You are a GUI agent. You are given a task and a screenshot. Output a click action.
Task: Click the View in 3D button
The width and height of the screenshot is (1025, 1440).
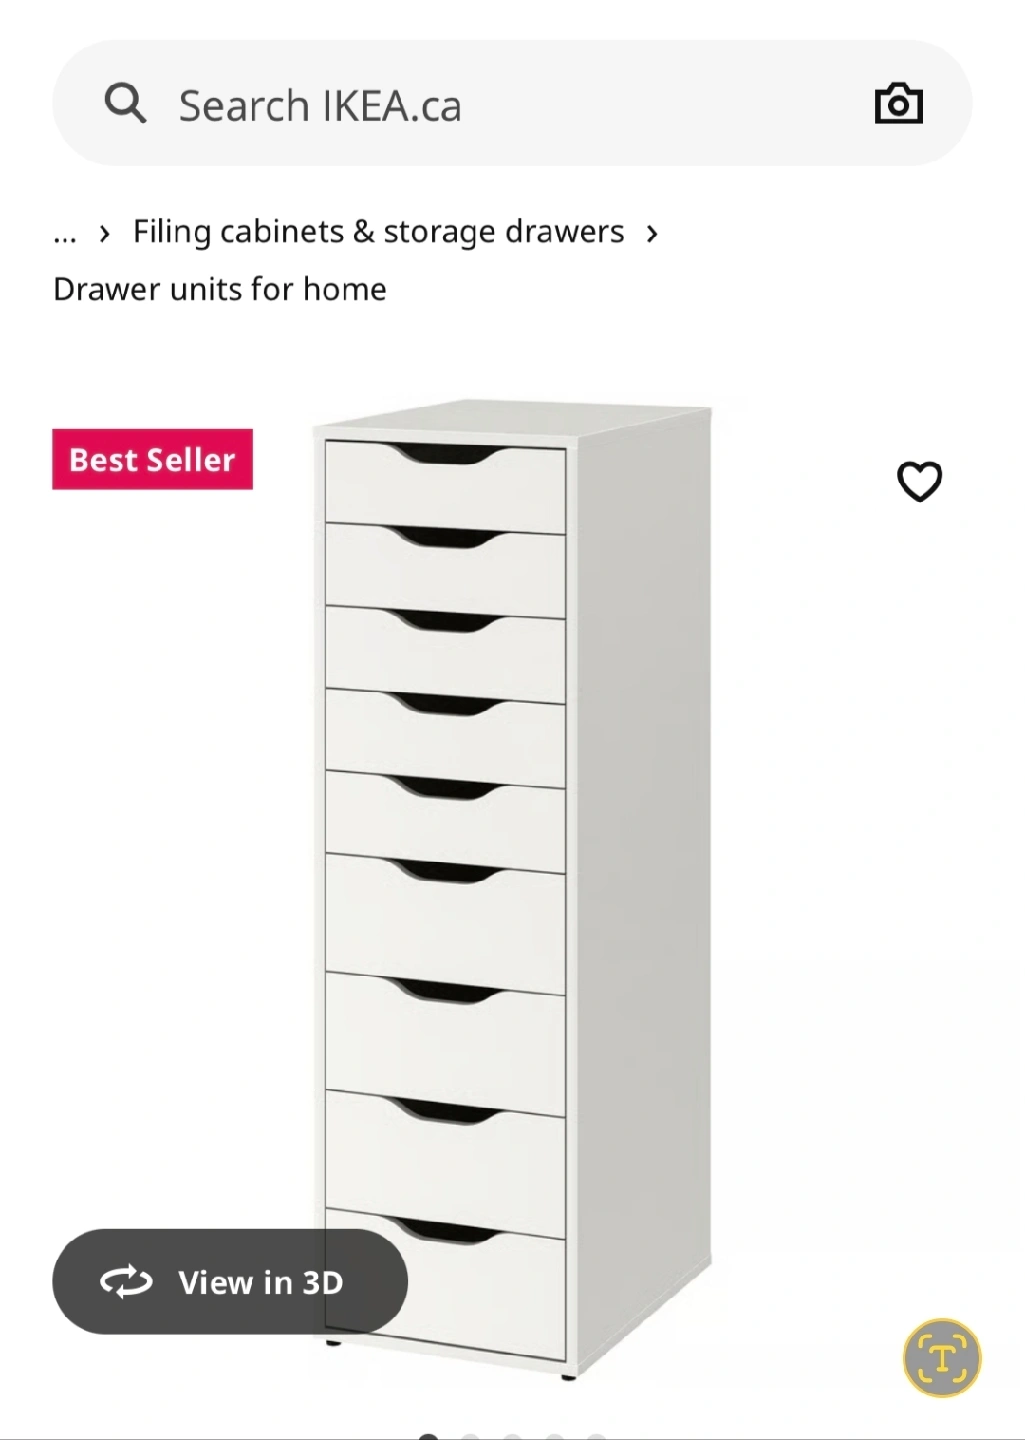230,1282
